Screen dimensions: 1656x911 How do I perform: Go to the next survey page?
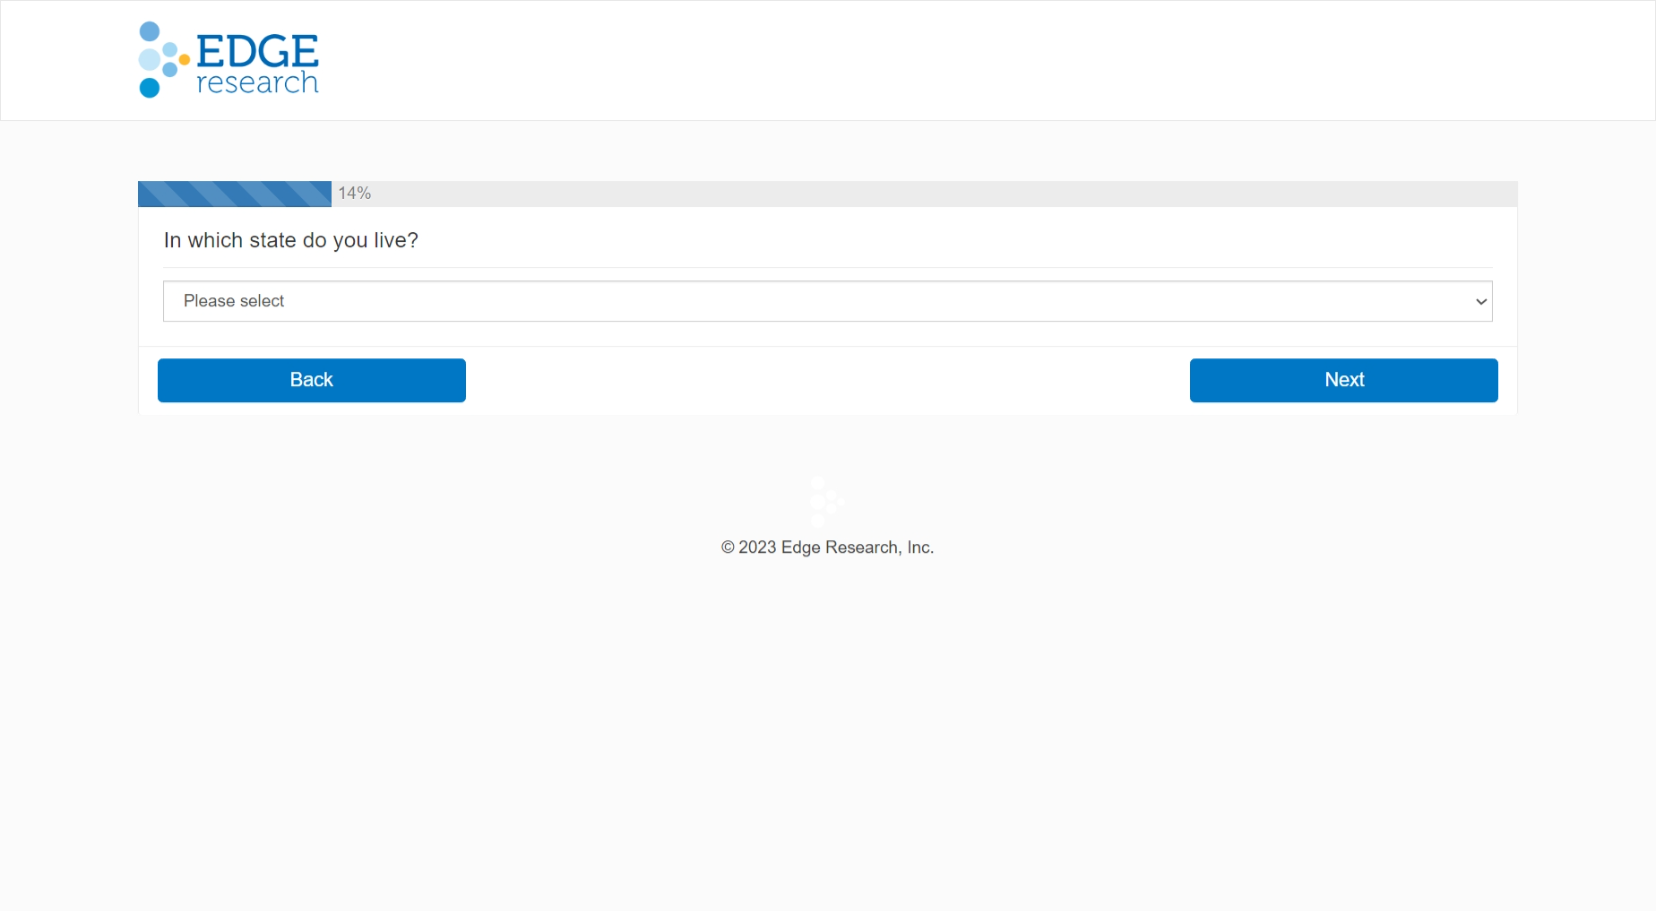(x=1343, y=380)
